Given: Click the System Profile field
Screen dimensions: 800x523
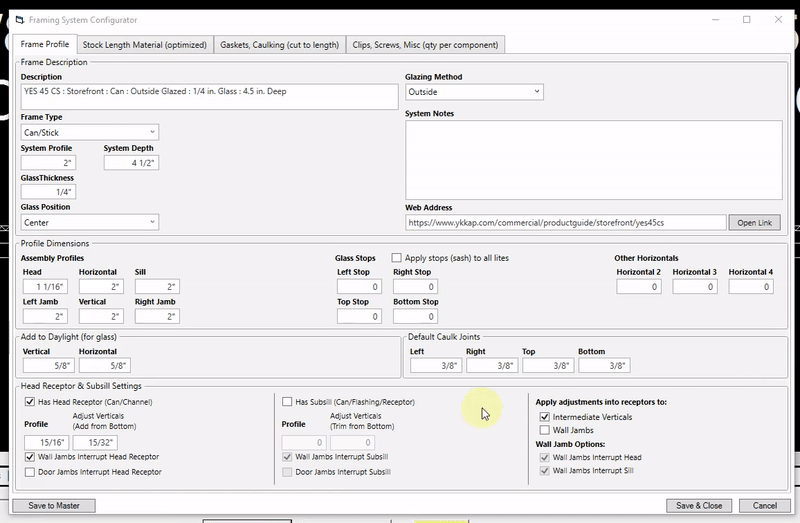Looking at the screenshot, I should [x=48, y=163].
